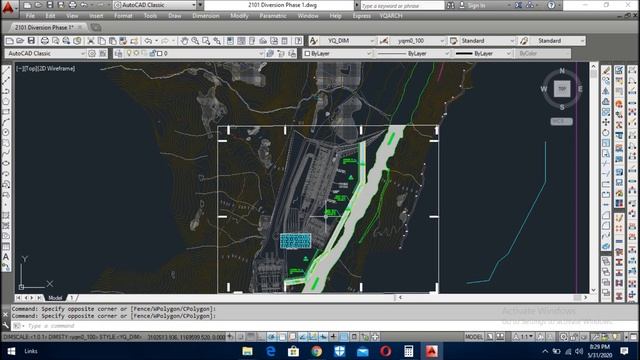Toggle the layer 0 lightbulb on/off icon

pos(129,53)
